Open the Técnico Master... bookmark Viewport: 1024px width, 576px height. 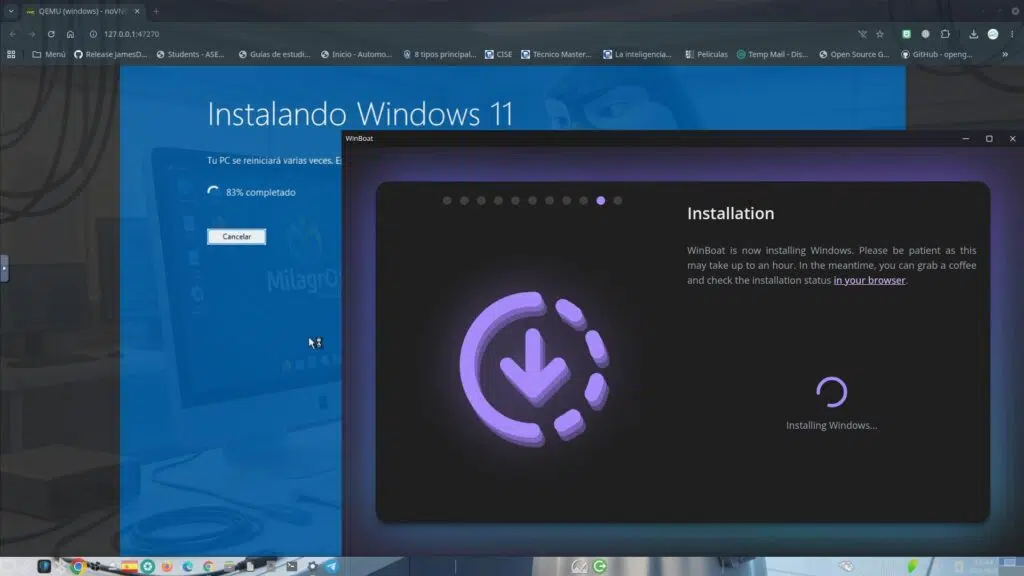556,54
